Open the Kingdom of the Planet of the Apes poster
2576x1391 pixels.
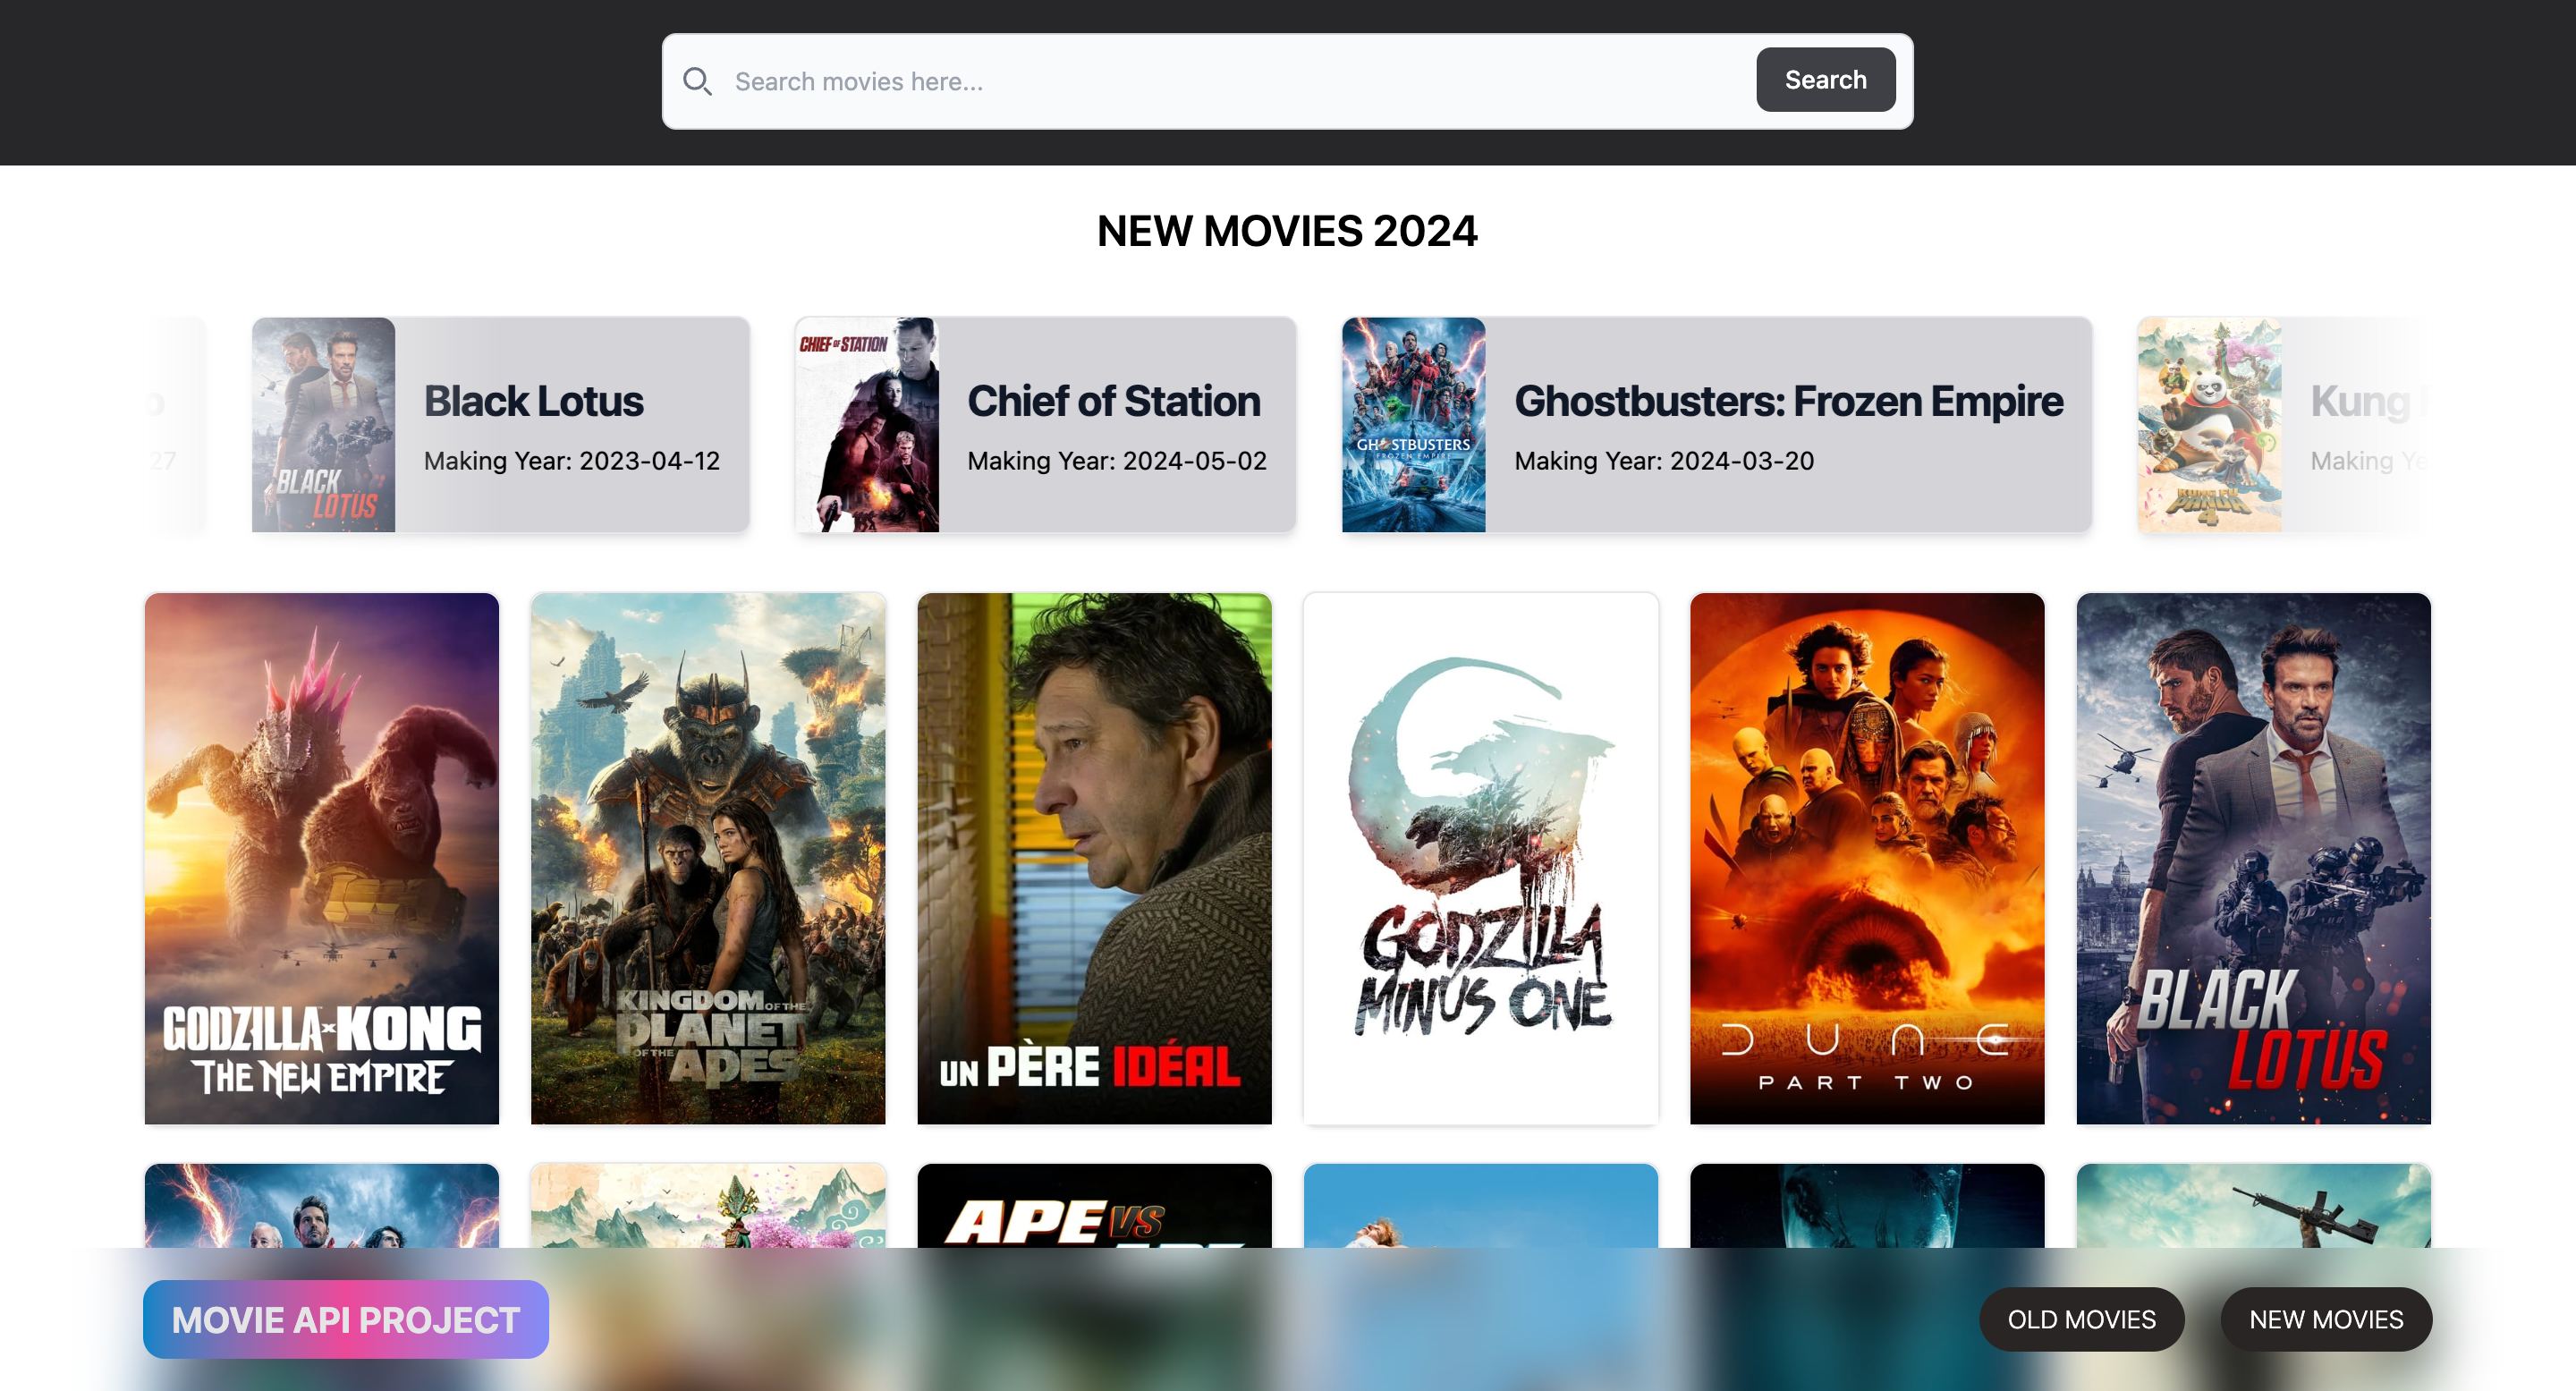point(708,858)
